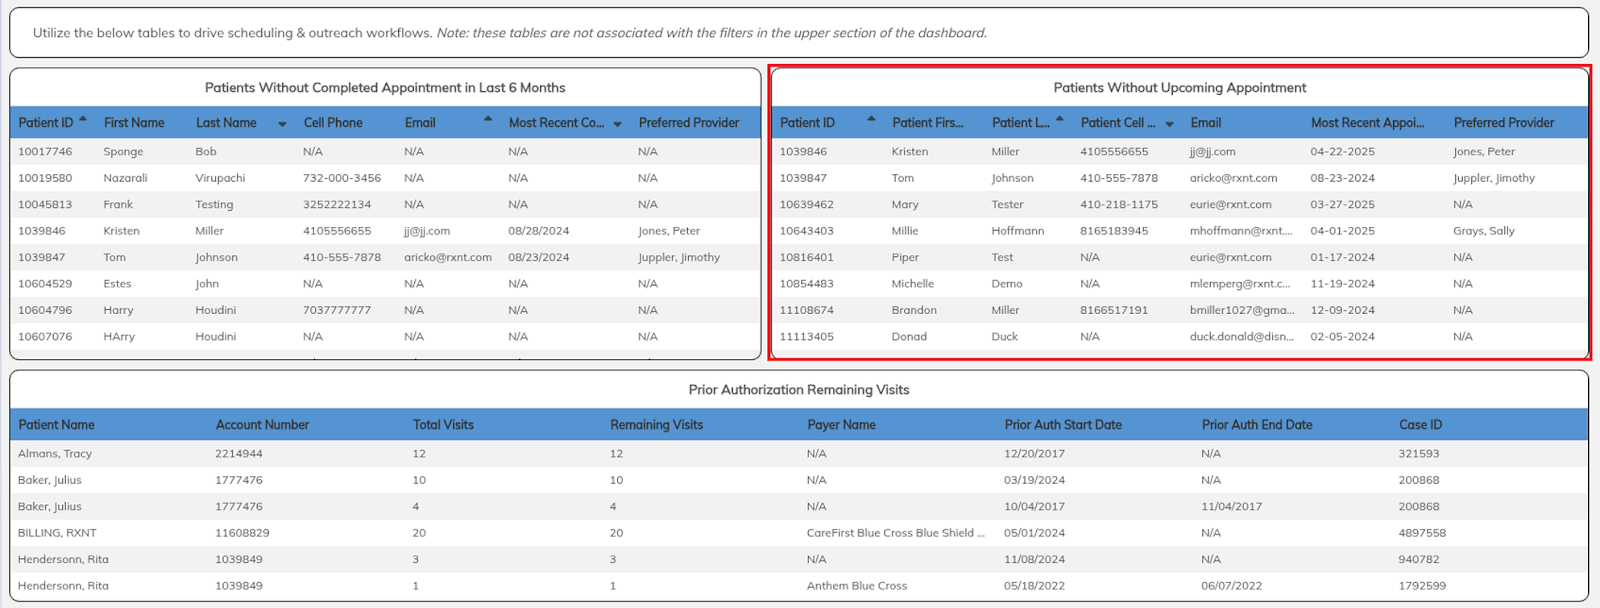
Task: Click prior auth start date 11/08/2024
Action: tap(1035, 560)
